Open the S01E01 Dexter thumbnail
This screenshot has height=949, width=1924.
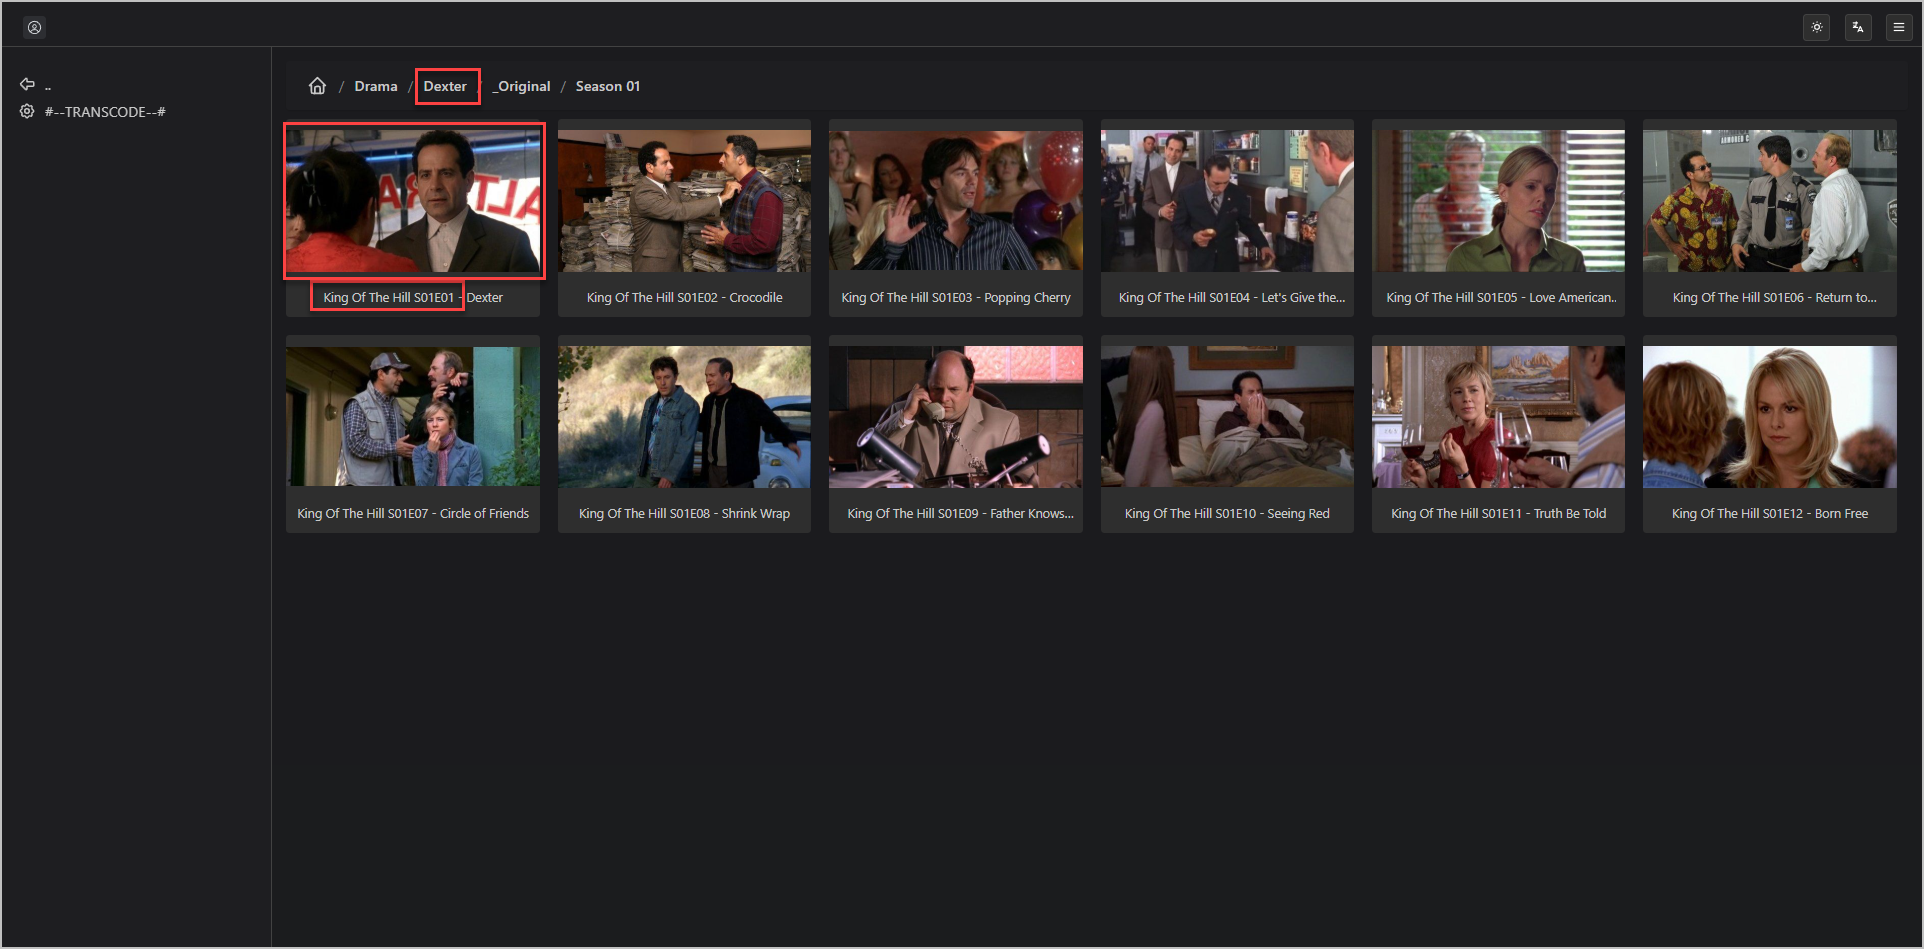(x=413, y=201)
